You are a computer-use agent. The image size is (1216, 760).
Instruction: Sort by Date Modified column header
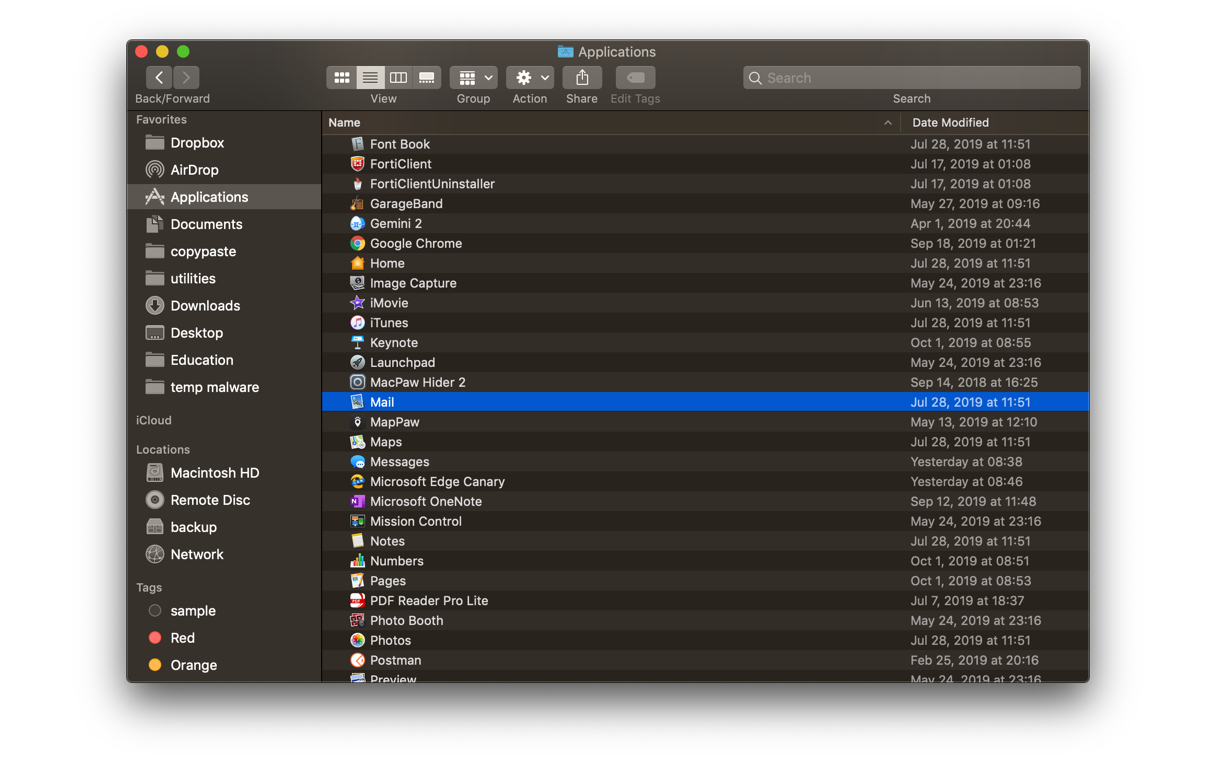(950, 123)
